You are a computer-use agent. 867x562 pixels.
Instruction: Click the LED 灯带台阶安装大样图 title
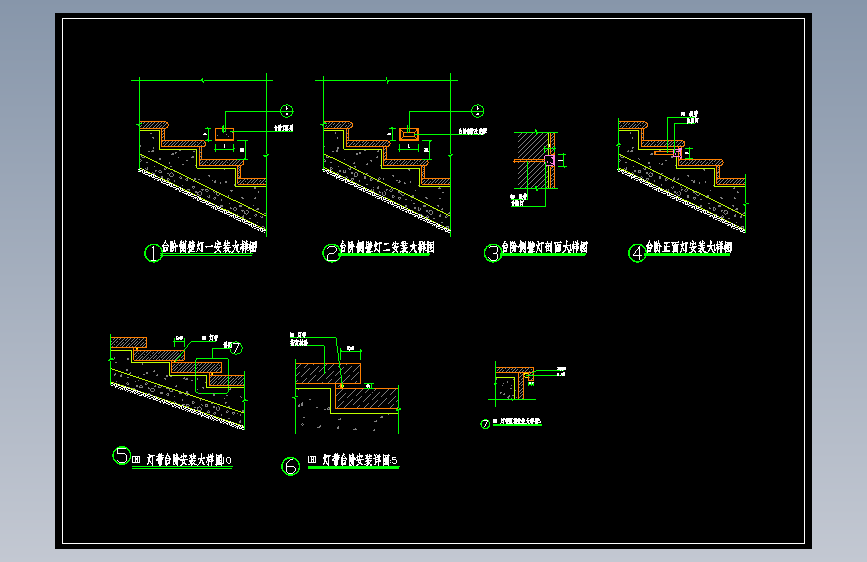click(x=182, y=460)
